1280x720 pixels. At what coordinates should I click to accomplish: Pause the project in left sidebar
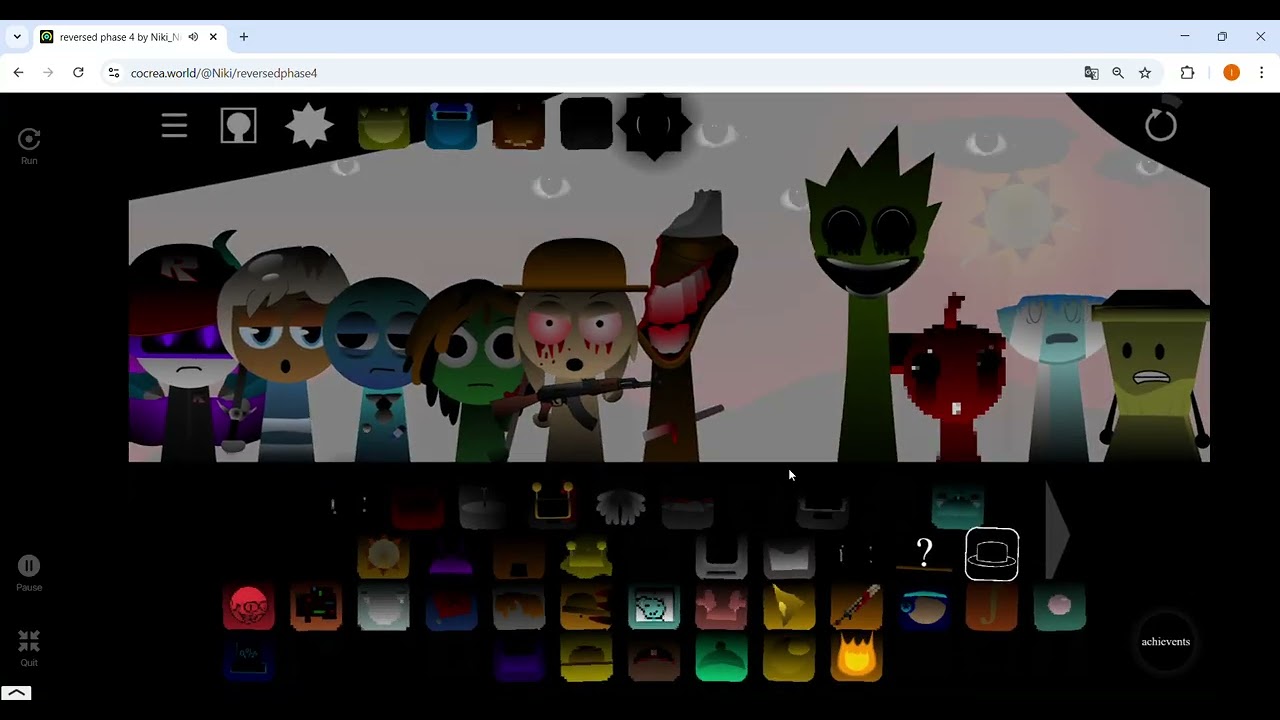click(x=29, y=573)
